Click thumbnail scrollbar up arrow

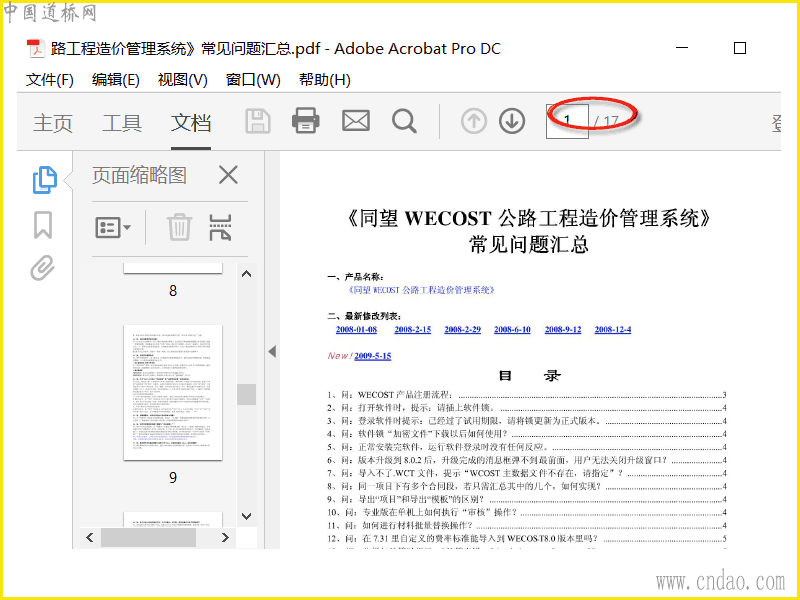pyautogui.click(x=246, y=274)
